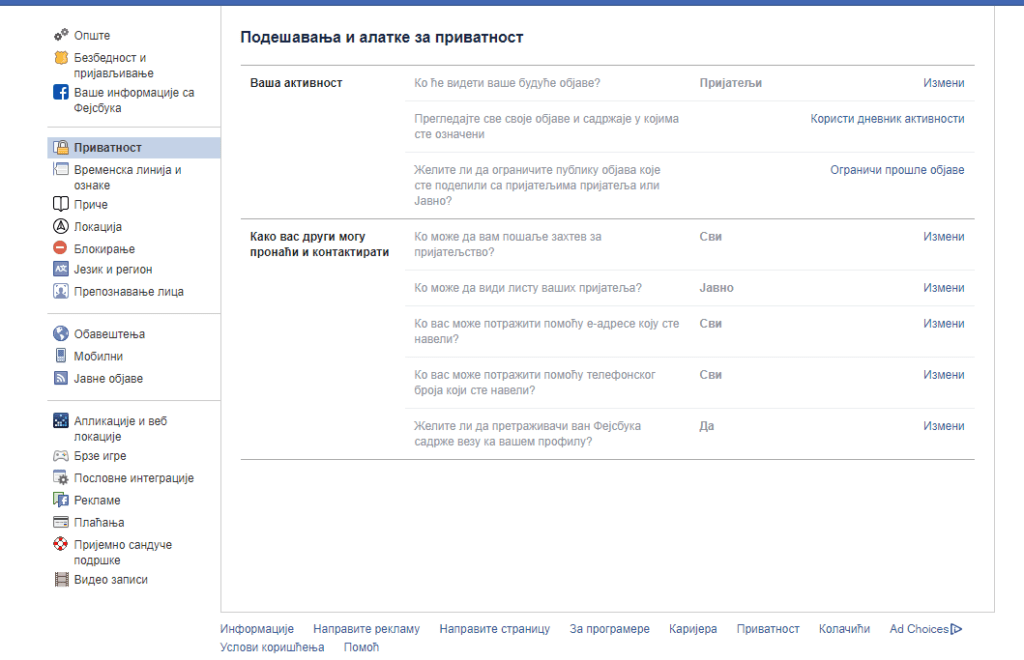Open the Каријера page link
This screenshot has height=660, width=1024.
(695, 628)
